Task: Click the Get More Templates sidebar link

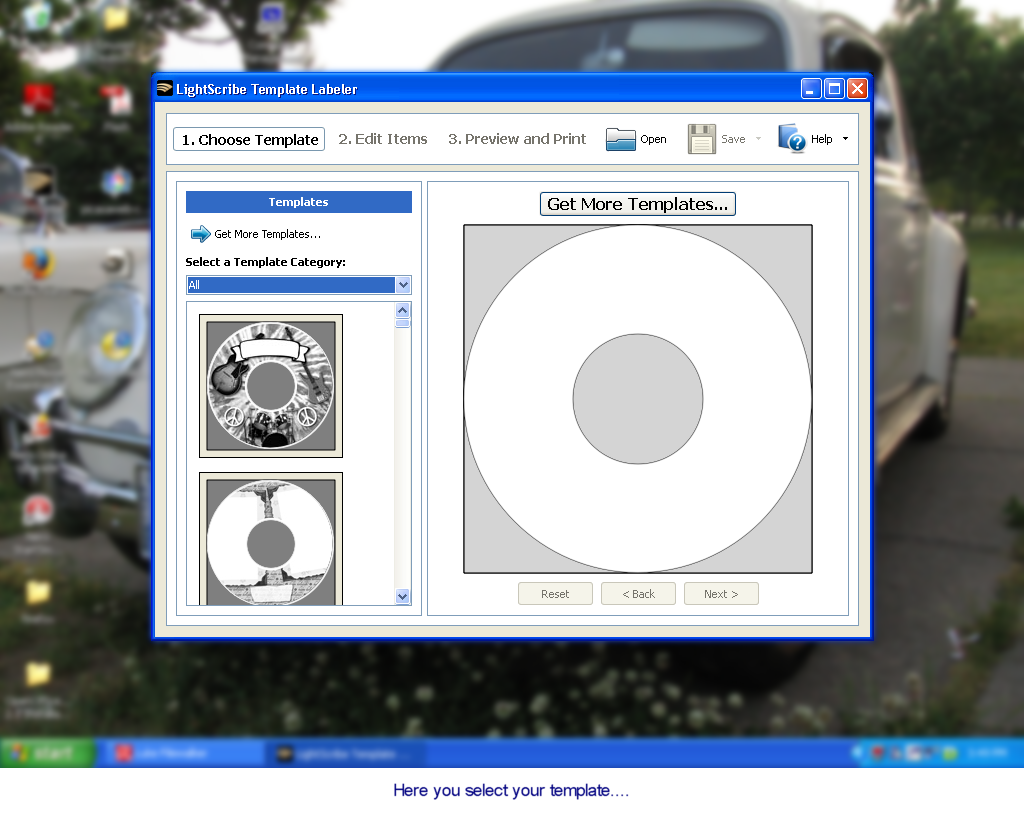Action: coord(267,234)
